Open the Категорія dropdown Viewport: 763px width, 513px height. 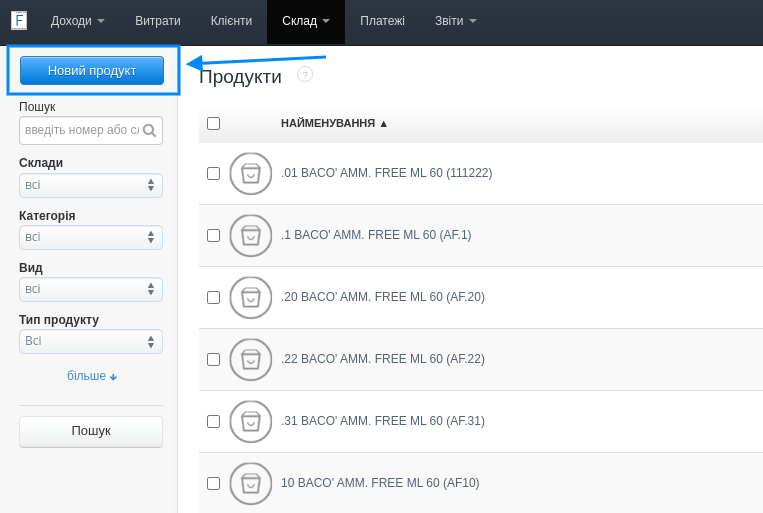point(90,237)
